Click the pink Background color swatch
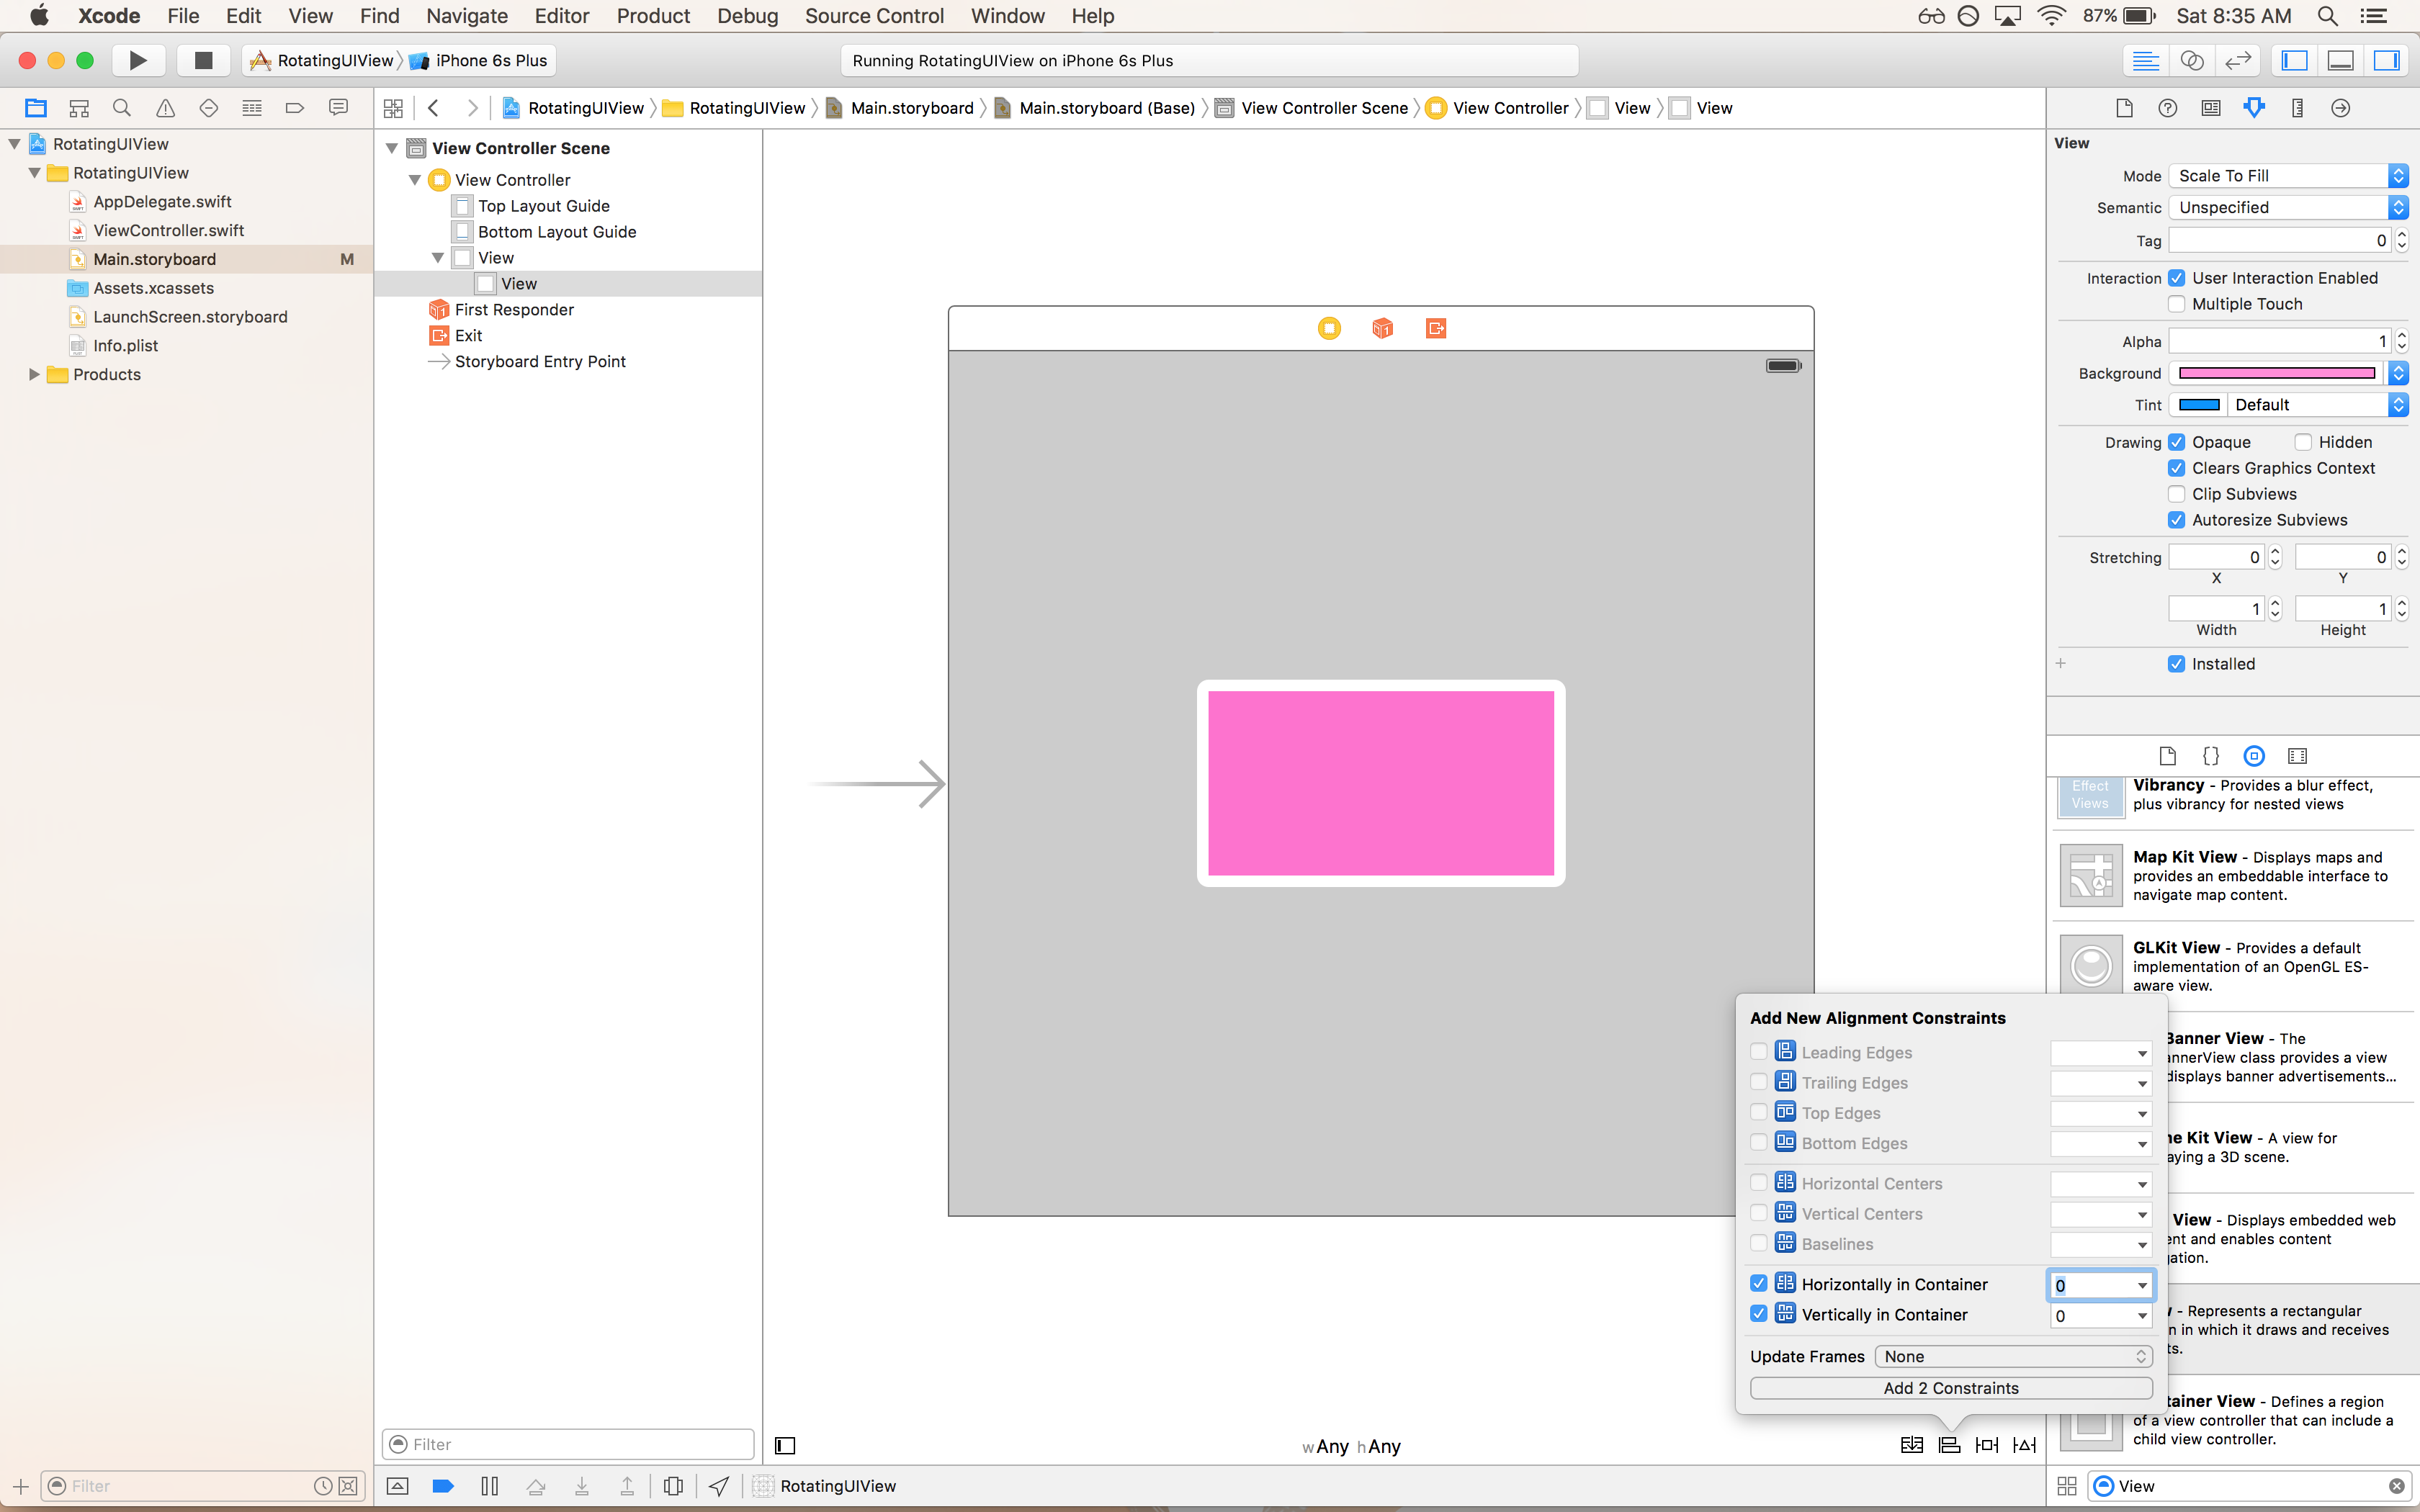 pyautogui.click(x=2276, y=373)
